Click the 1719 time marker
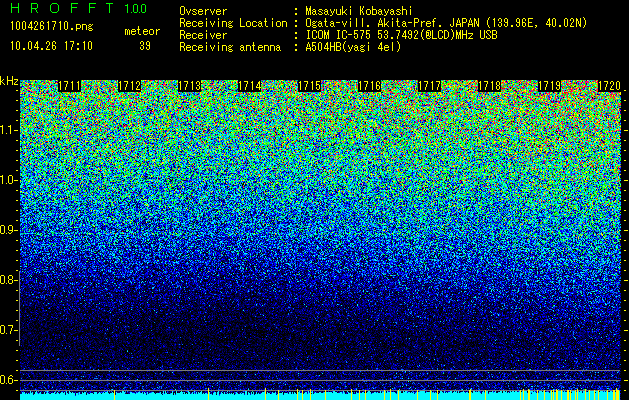 (549, 86)
